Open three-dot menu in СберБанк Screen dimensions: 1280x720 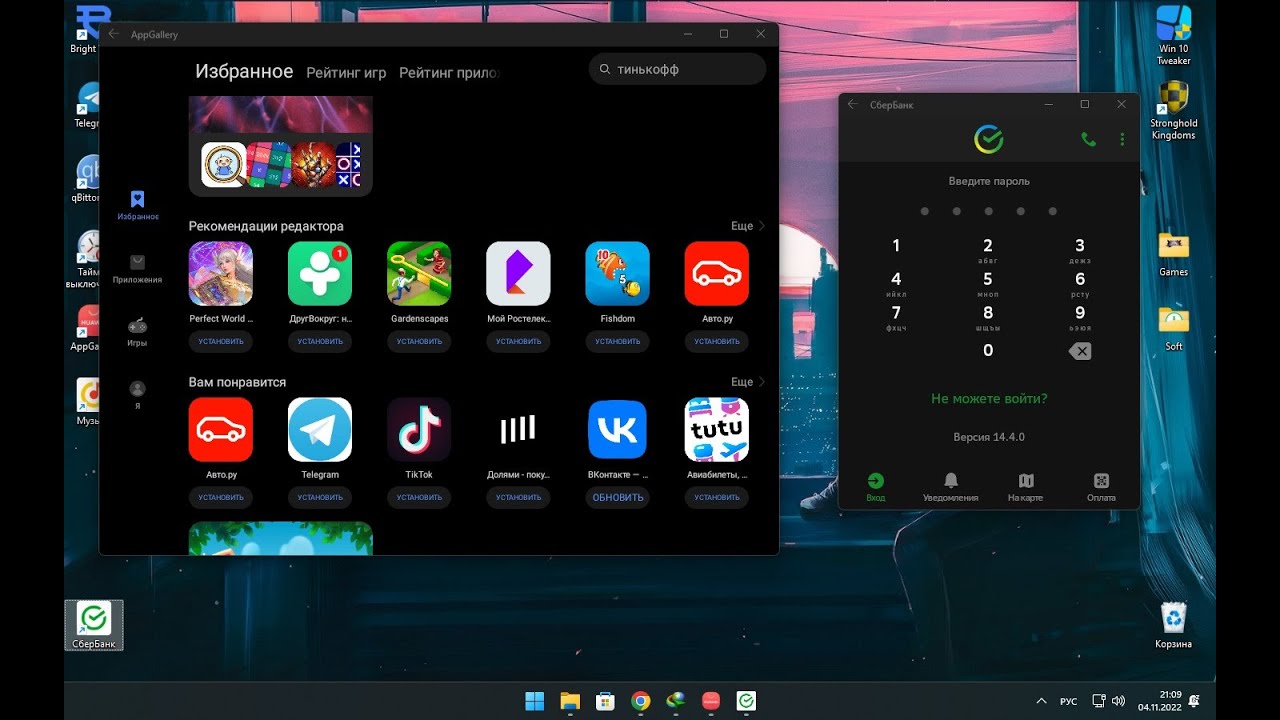[x=1122, y=140]
